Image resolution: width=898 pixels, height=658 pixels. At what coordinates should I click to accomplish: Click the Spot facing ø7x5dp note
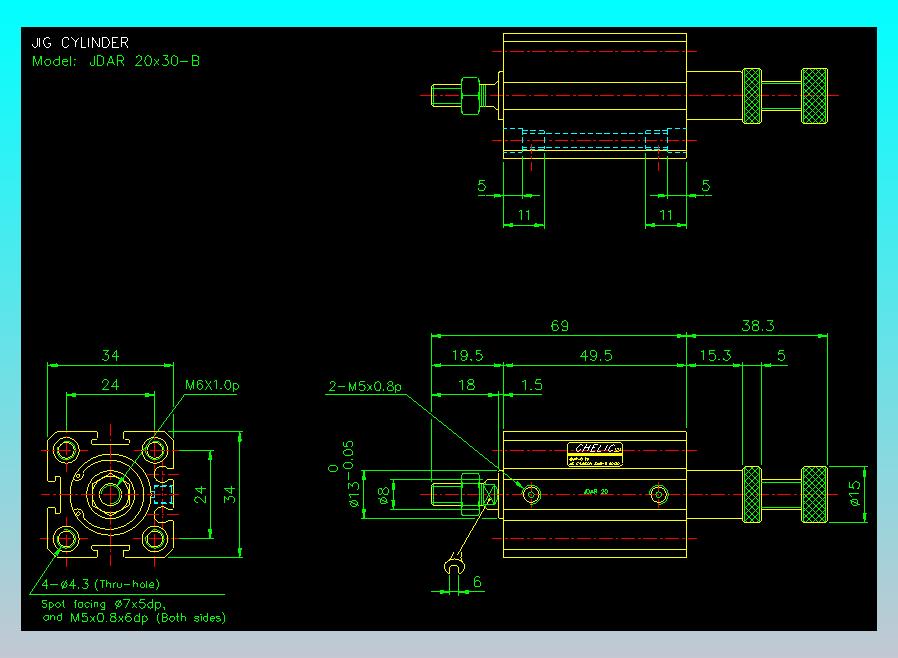pos(104,604)
